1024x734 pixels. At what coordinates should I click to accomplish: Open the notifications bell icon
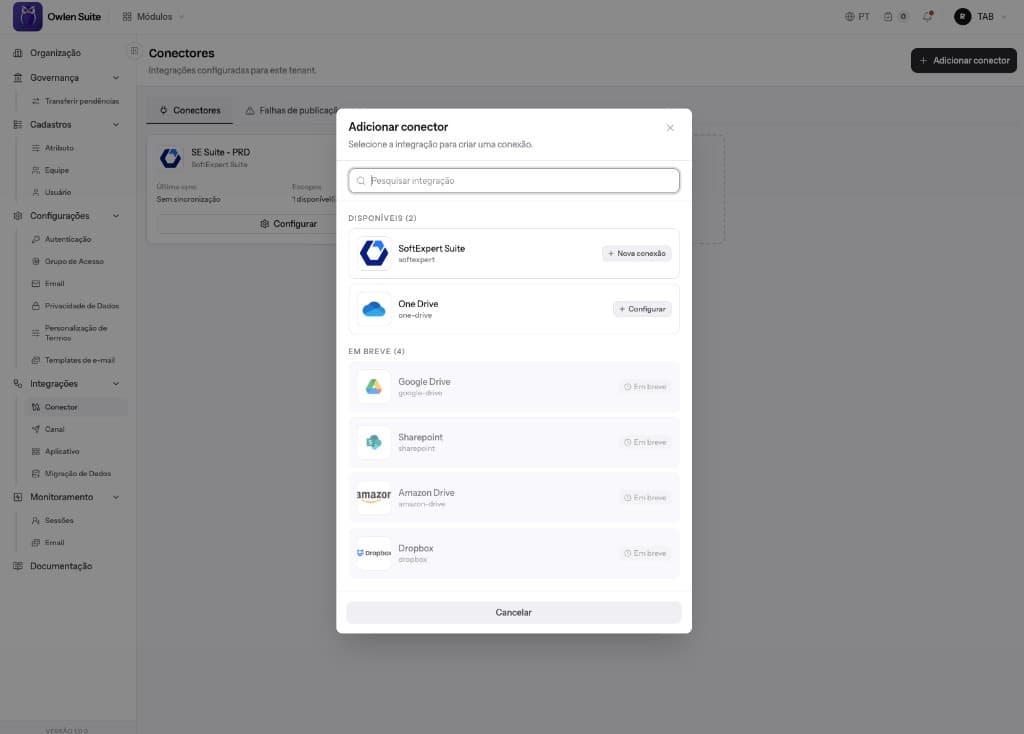pos(927,16)
